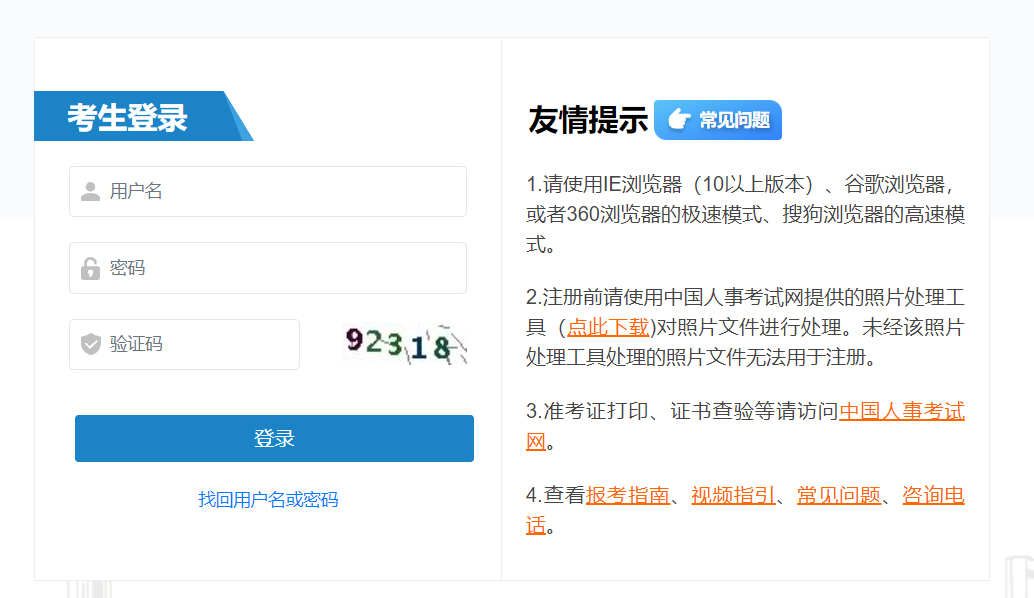
Task: Visit the 中国人事考试网 link
Action: click(901, 411)
